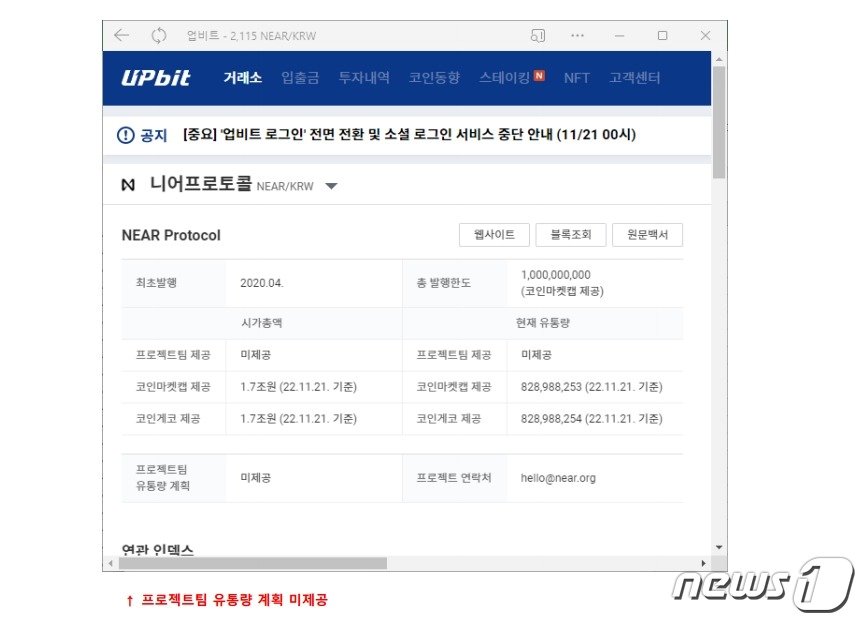
Task: Click the 프로젝트 연락처 label
Action: pos(453,478)
